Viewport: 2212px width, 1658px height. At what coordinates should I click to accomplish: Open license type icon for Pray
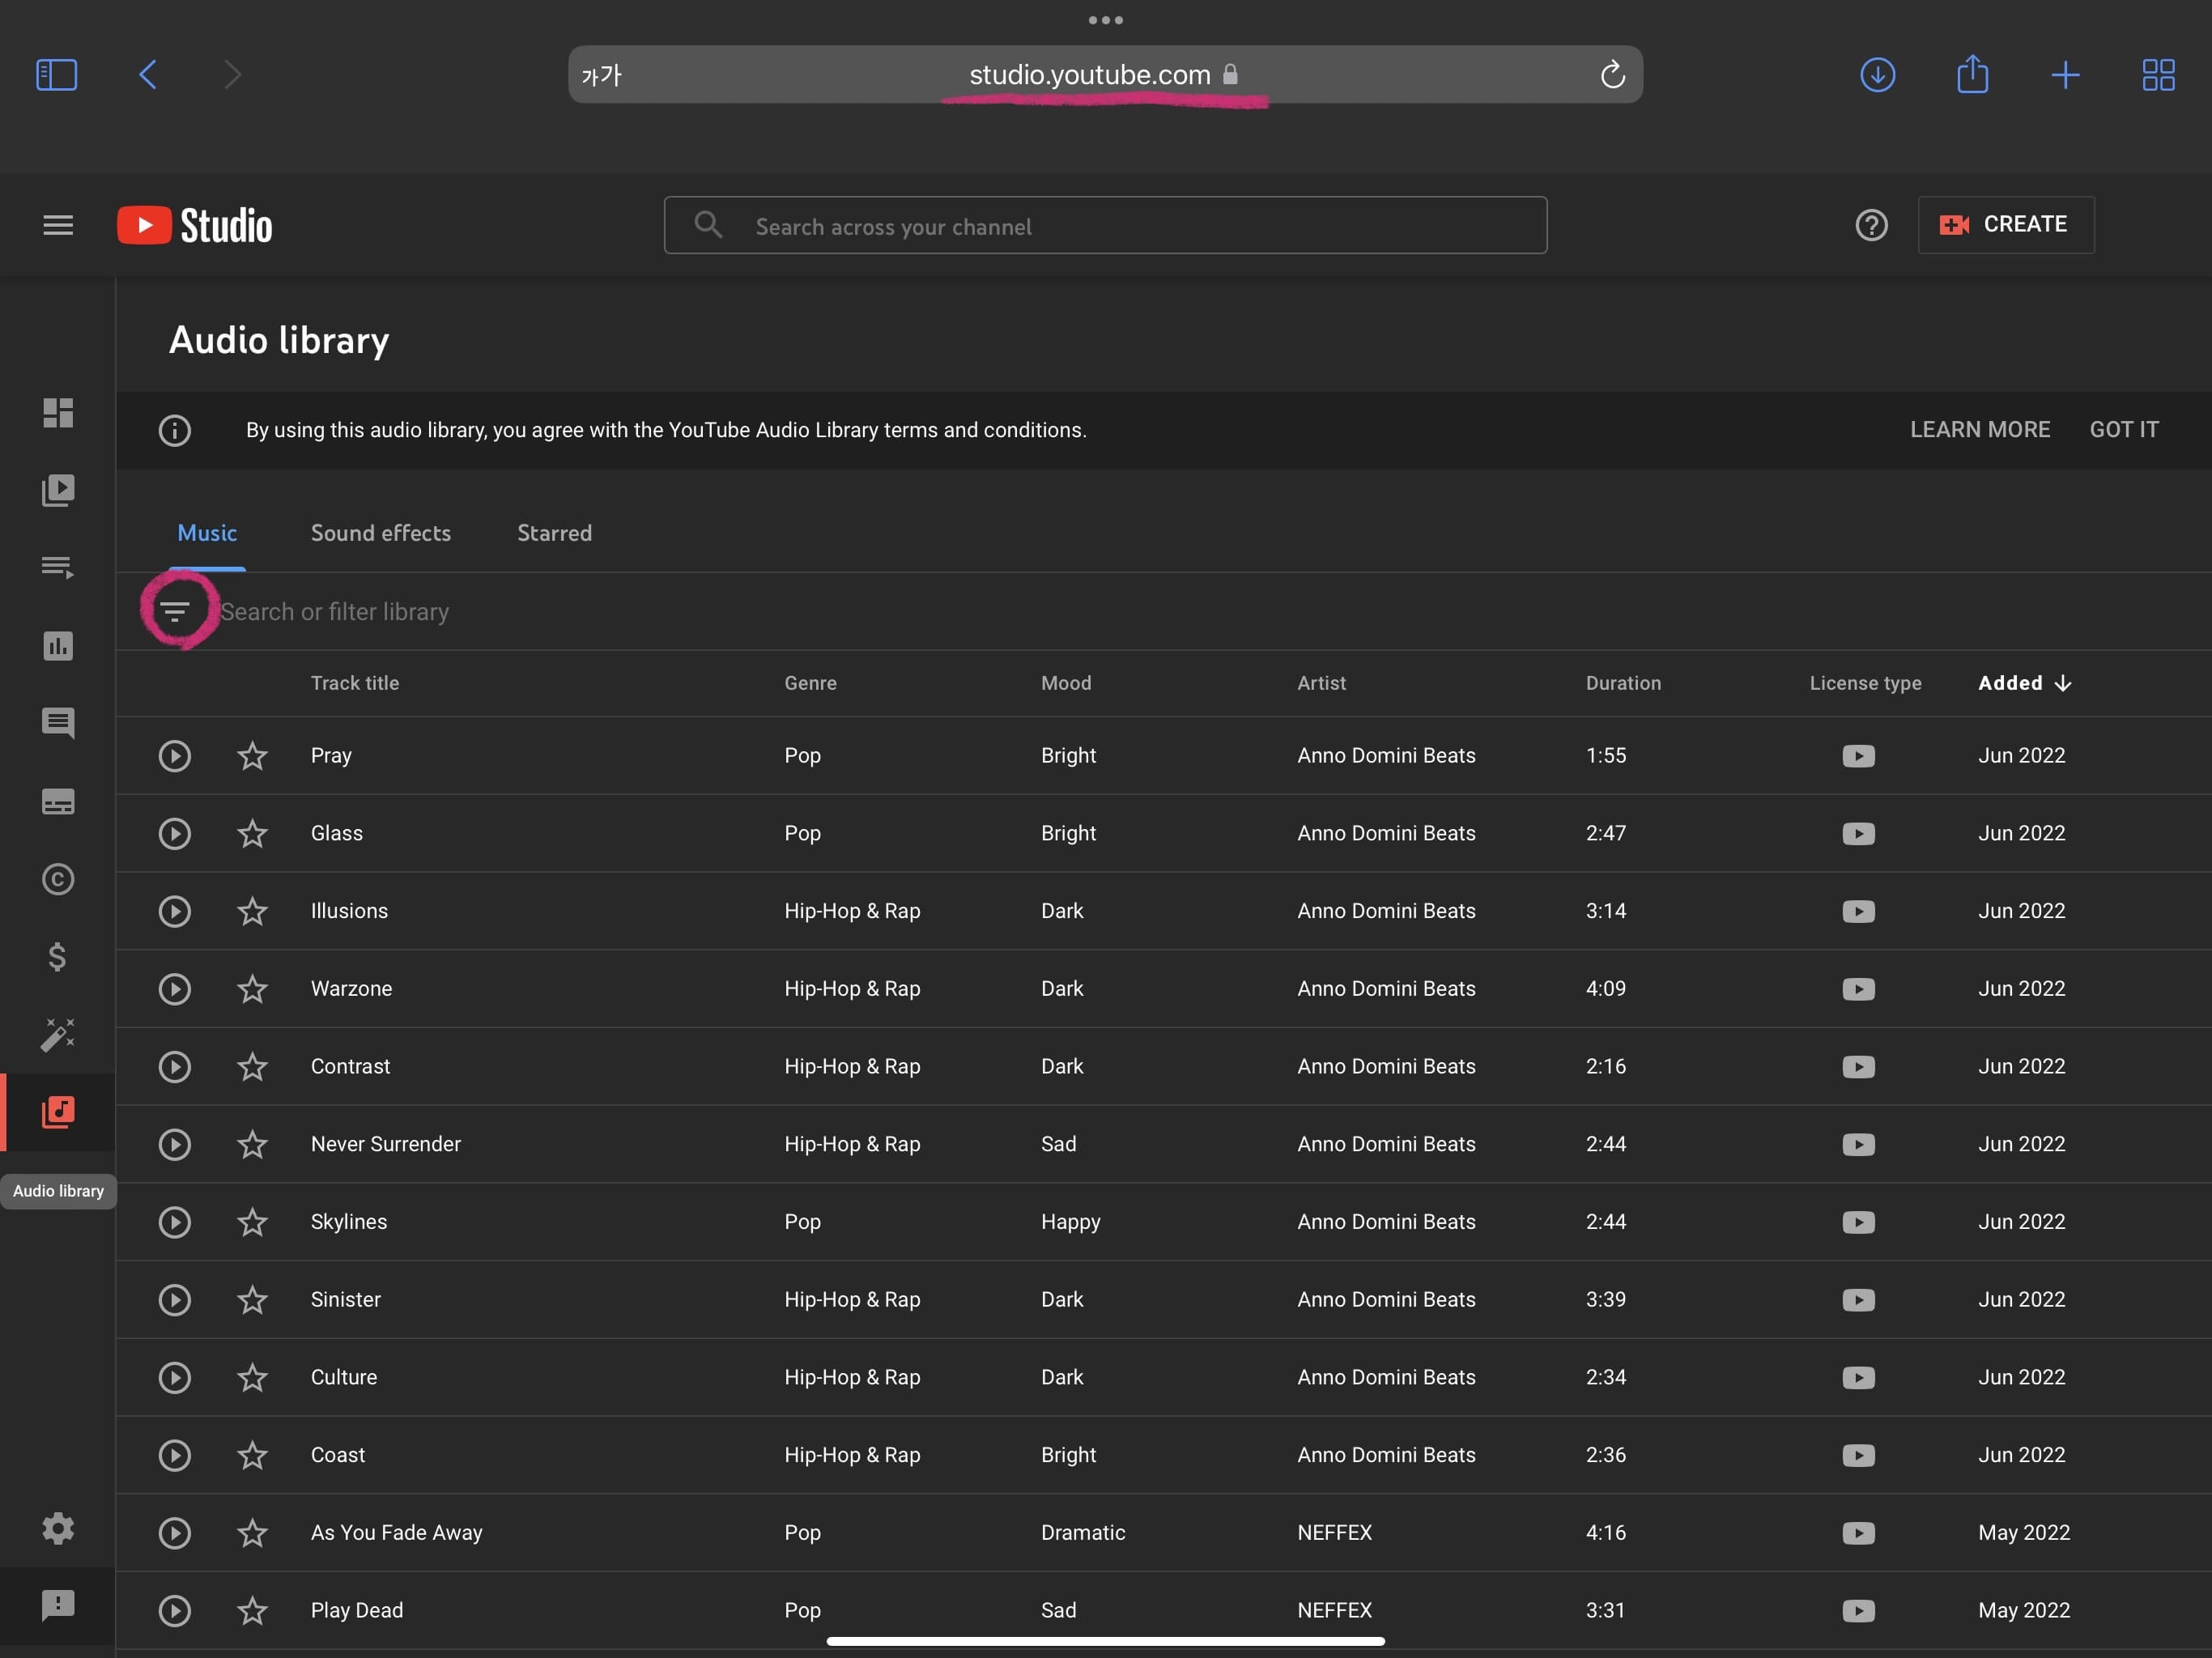[x=1858, y=756]
